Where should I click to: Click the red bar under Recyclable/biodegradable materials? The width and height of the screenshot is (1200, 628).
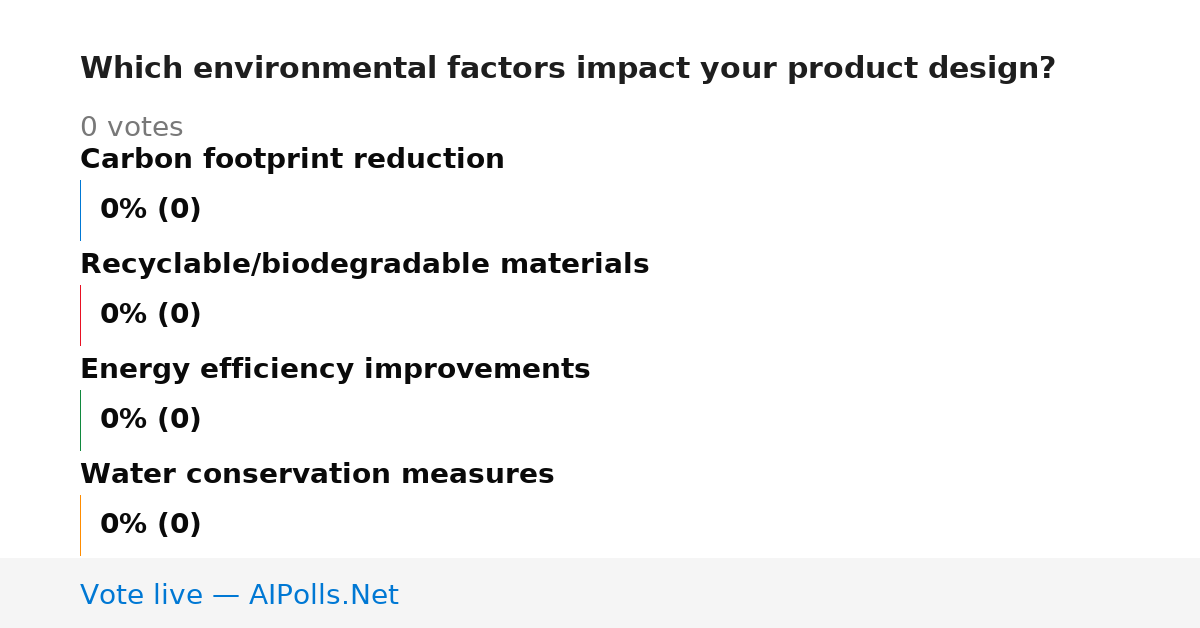point(80,315)
